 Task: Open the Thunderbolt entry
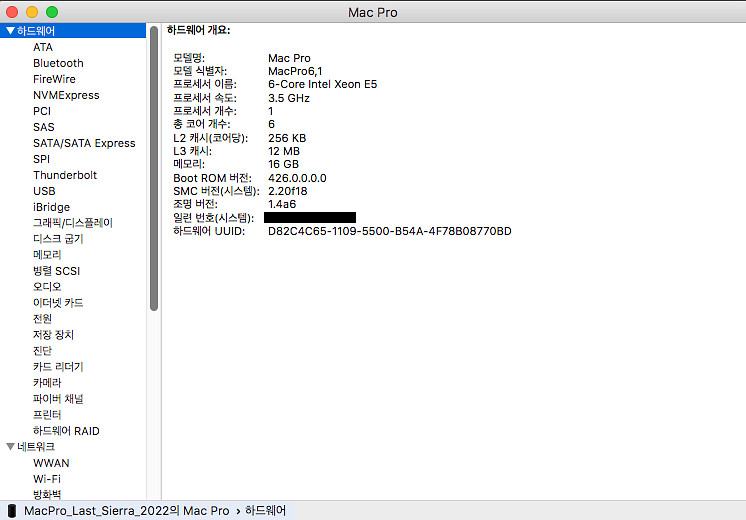[65, 175]
